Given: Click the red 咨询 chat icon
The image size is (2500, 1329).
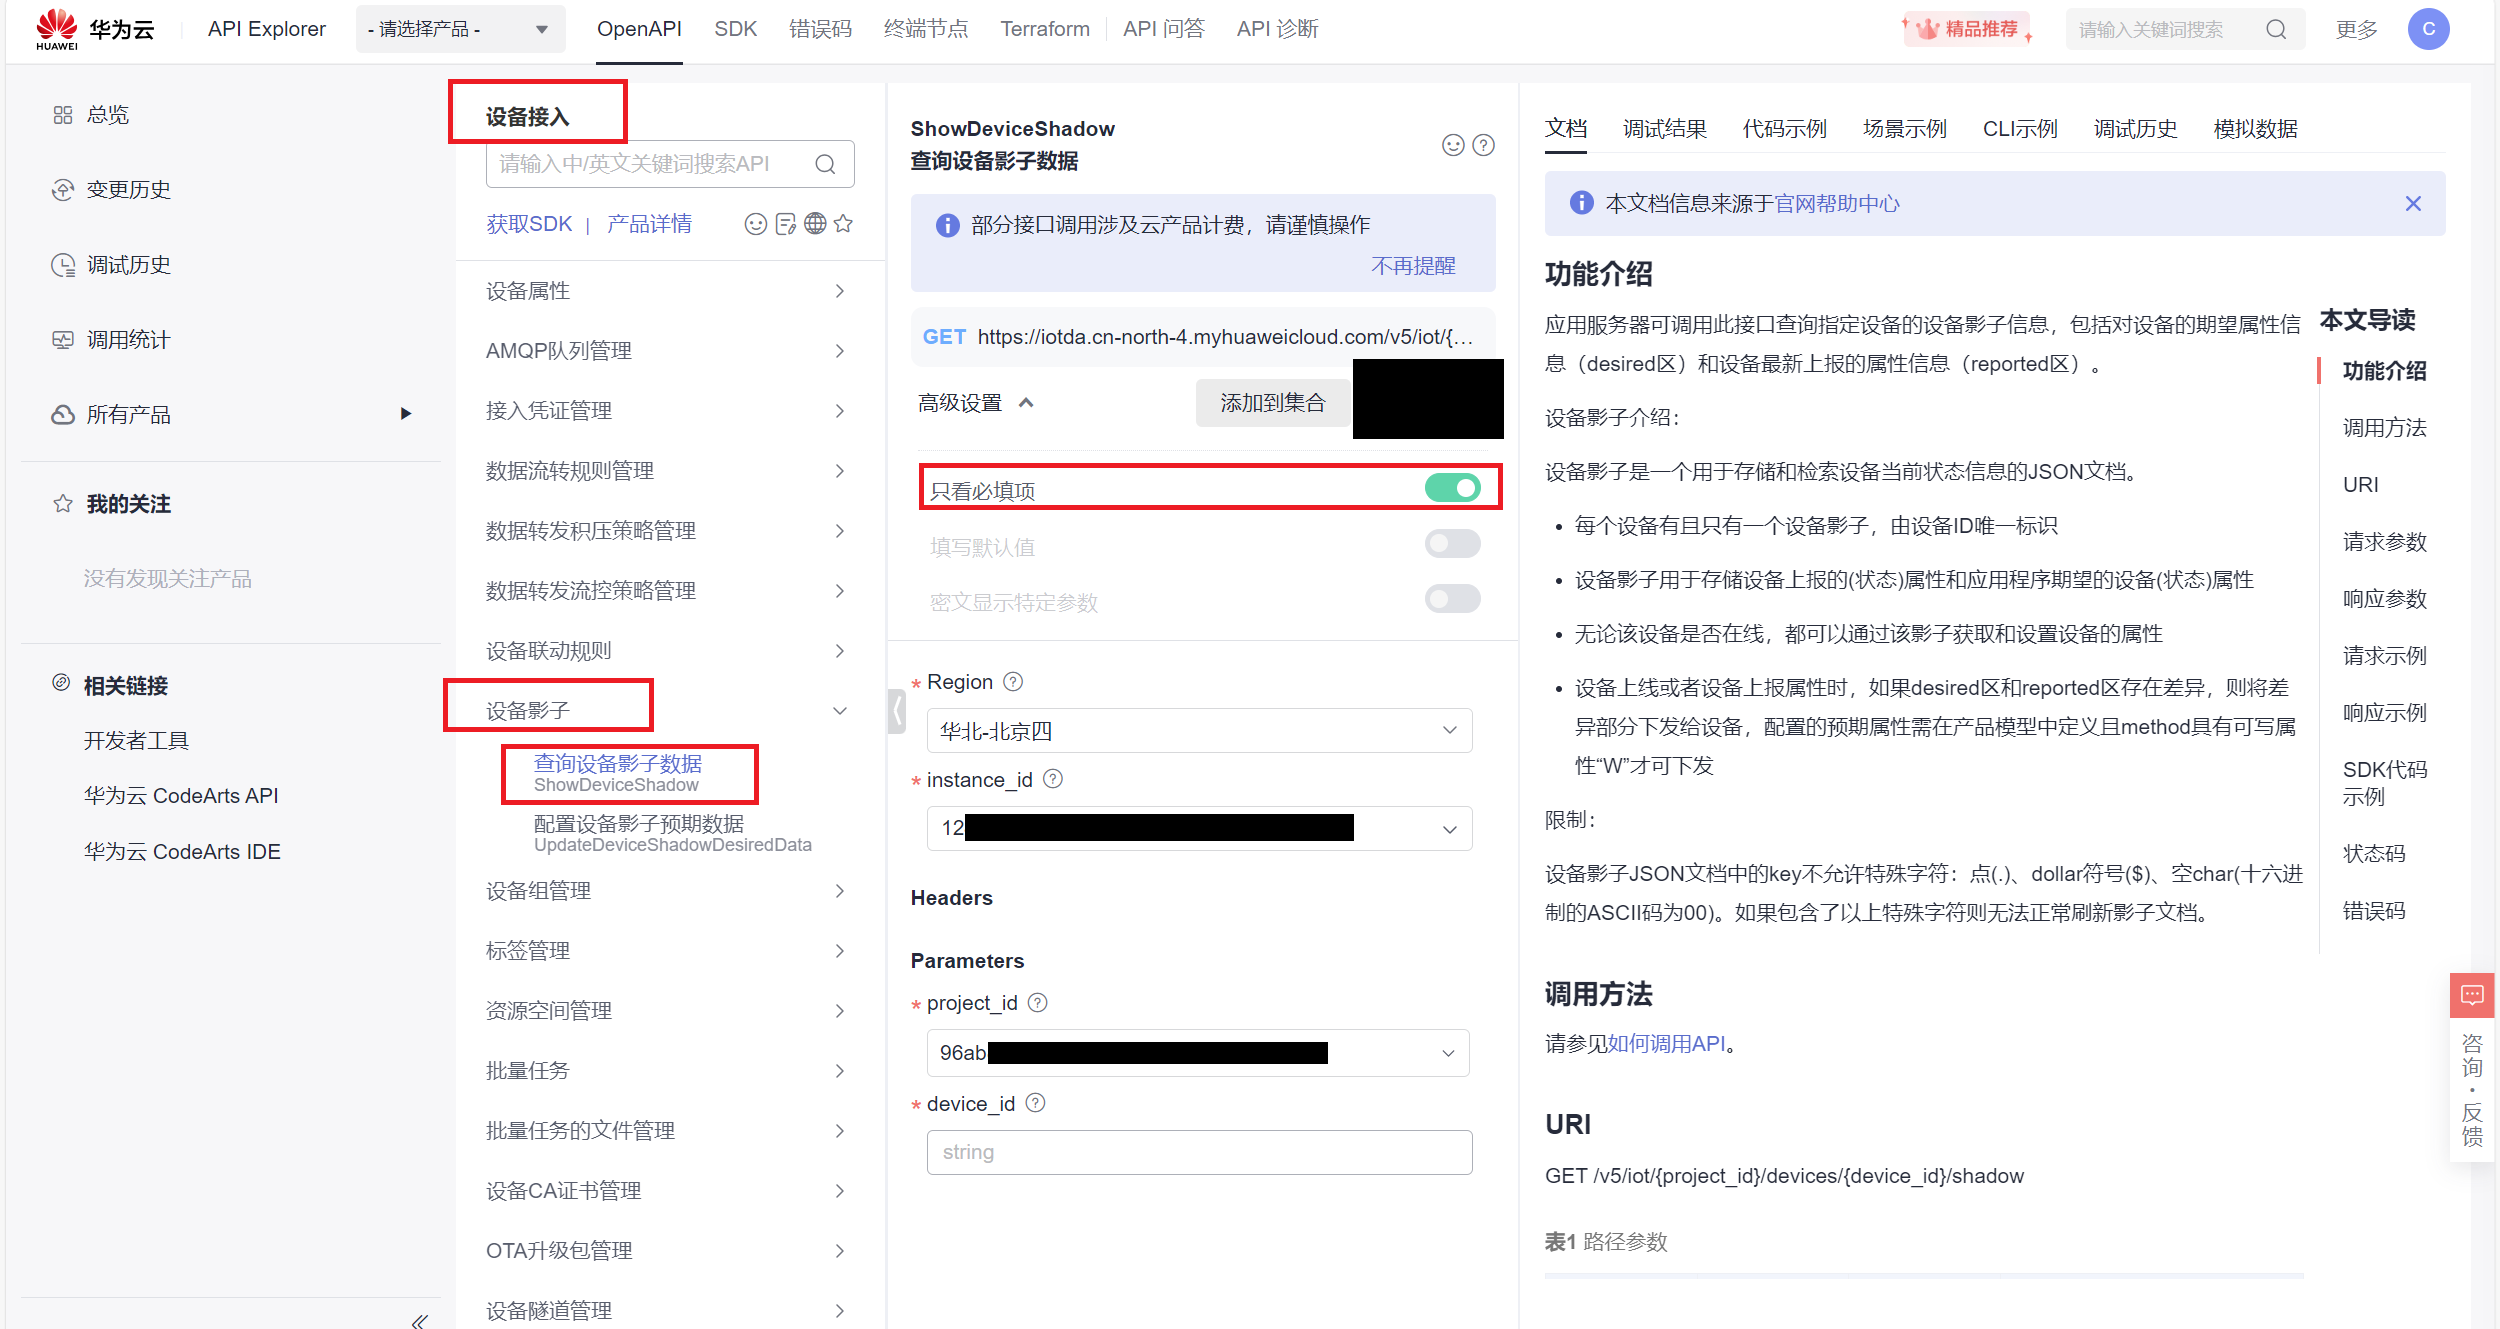Looking at the screenshot, I should [x=2472, y=995].
